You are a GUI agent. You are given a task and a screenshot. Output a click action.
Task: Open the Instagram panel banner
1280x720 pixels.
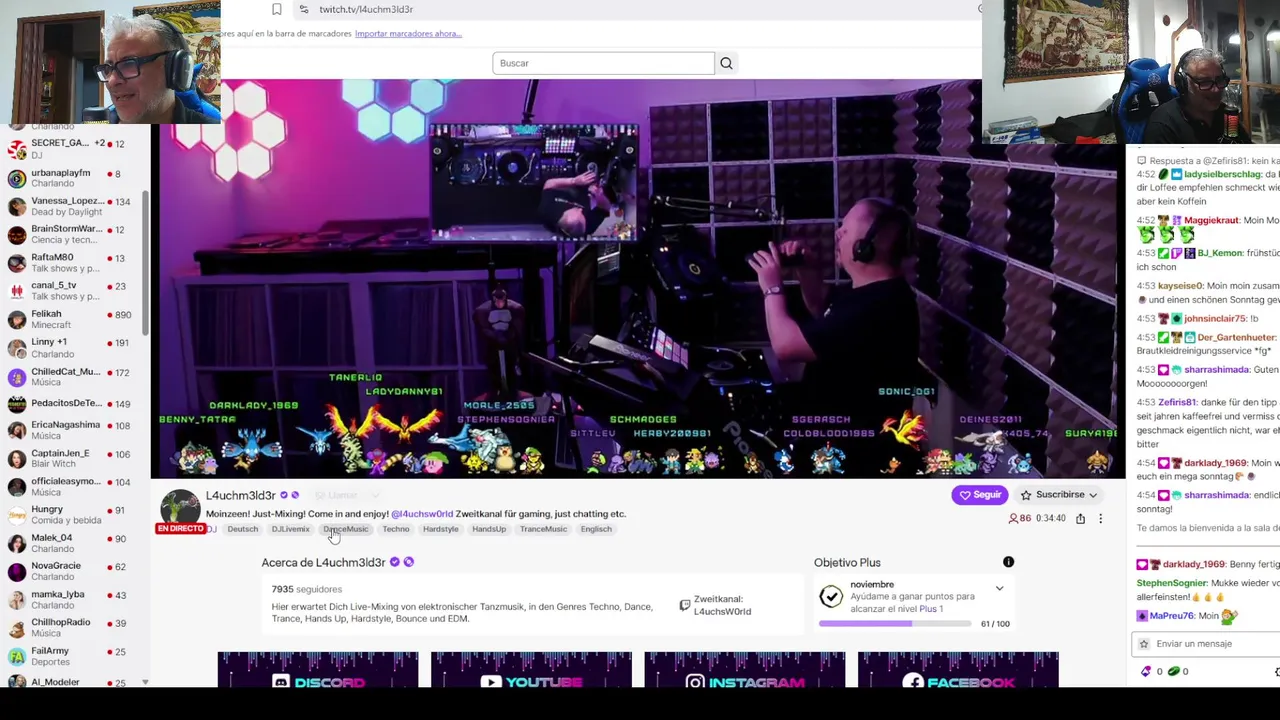[744, 670]
